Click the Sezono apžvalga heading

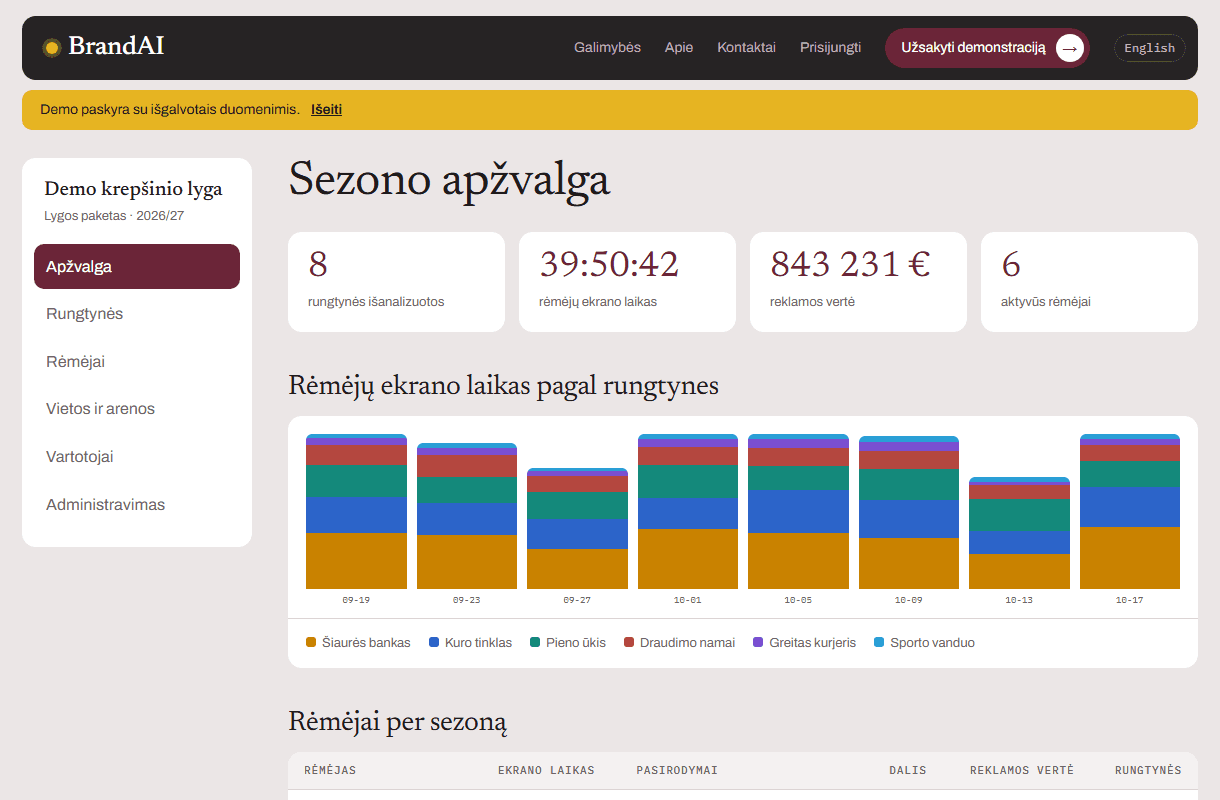tap(449, 182)
